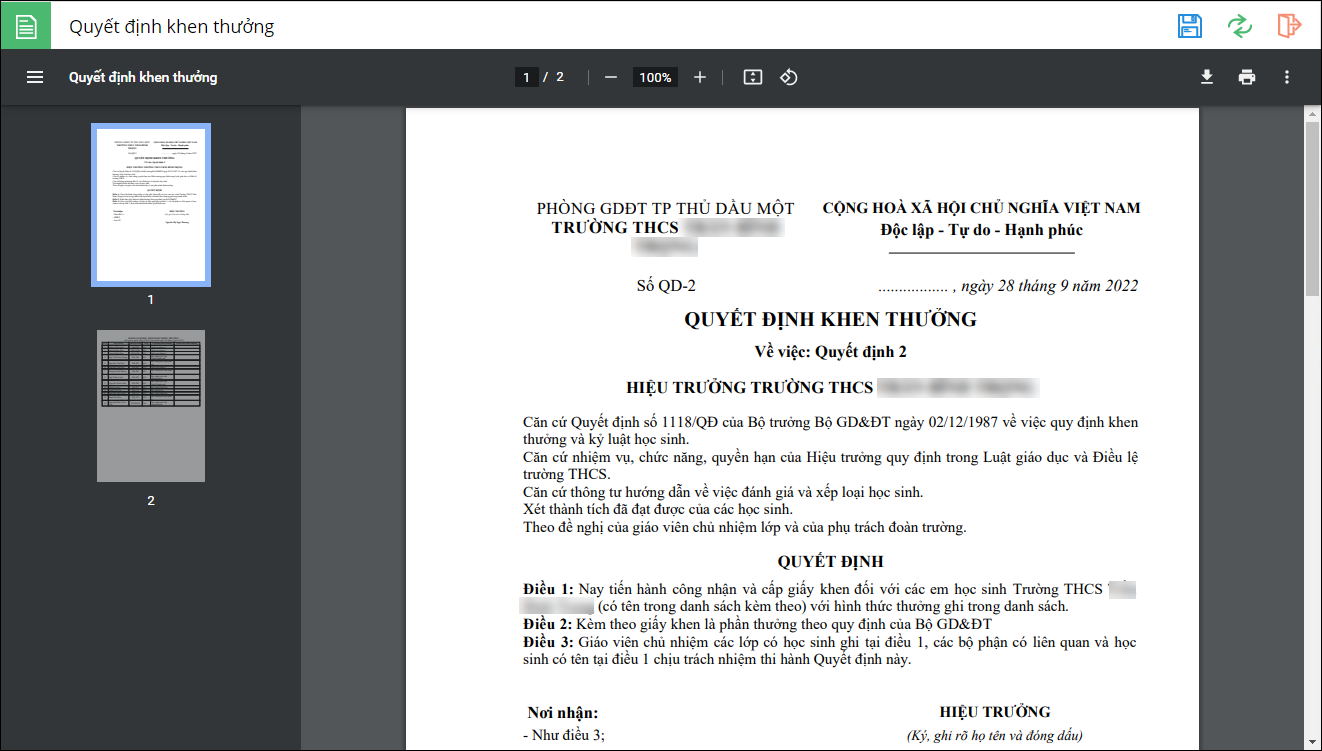Viewport: 1322px width, 751px height.
Task: Click 'CỘNG HOÀ XÃ HỘI CHỦ NGHĨA VIỆT NAM'
Action: click(x=981, y=208)
